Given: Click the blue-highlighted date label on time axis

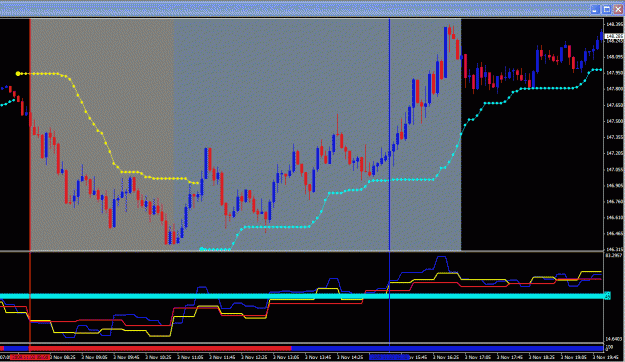Looking at the screenshot, I should point(389,357).
